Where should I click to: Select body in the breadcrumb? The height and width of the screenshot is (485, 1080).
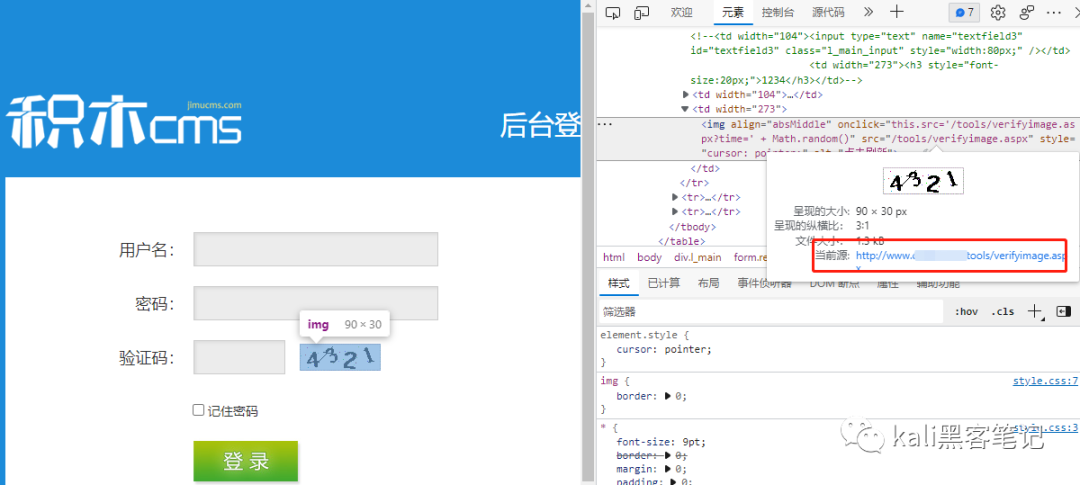pos(649,257)
